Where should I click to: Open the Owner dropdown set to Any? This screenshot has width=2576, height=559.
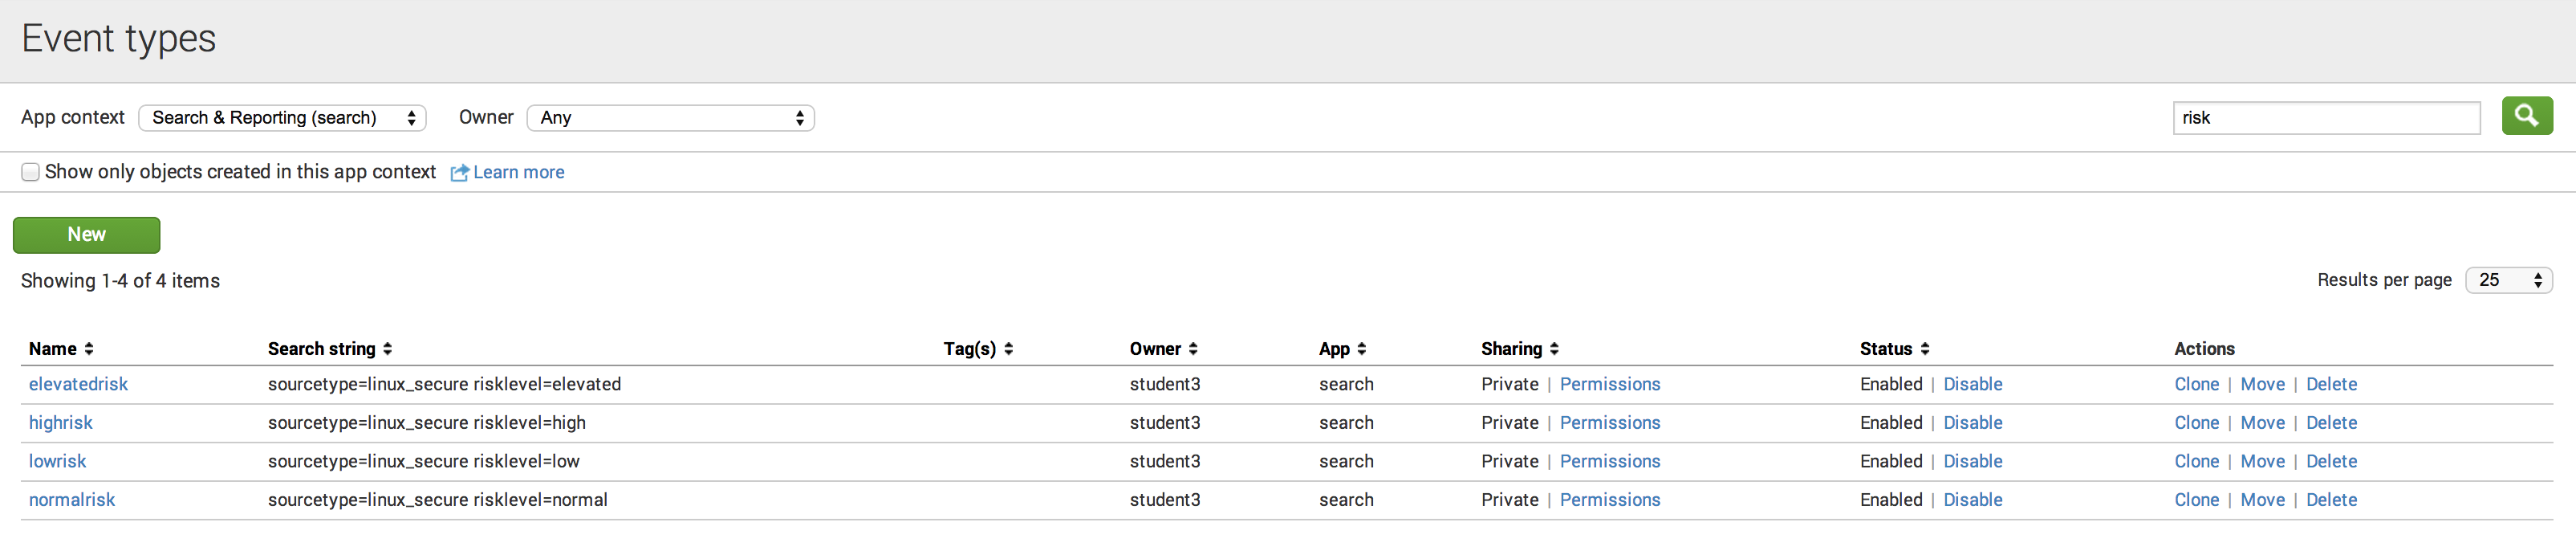(670, 118)
